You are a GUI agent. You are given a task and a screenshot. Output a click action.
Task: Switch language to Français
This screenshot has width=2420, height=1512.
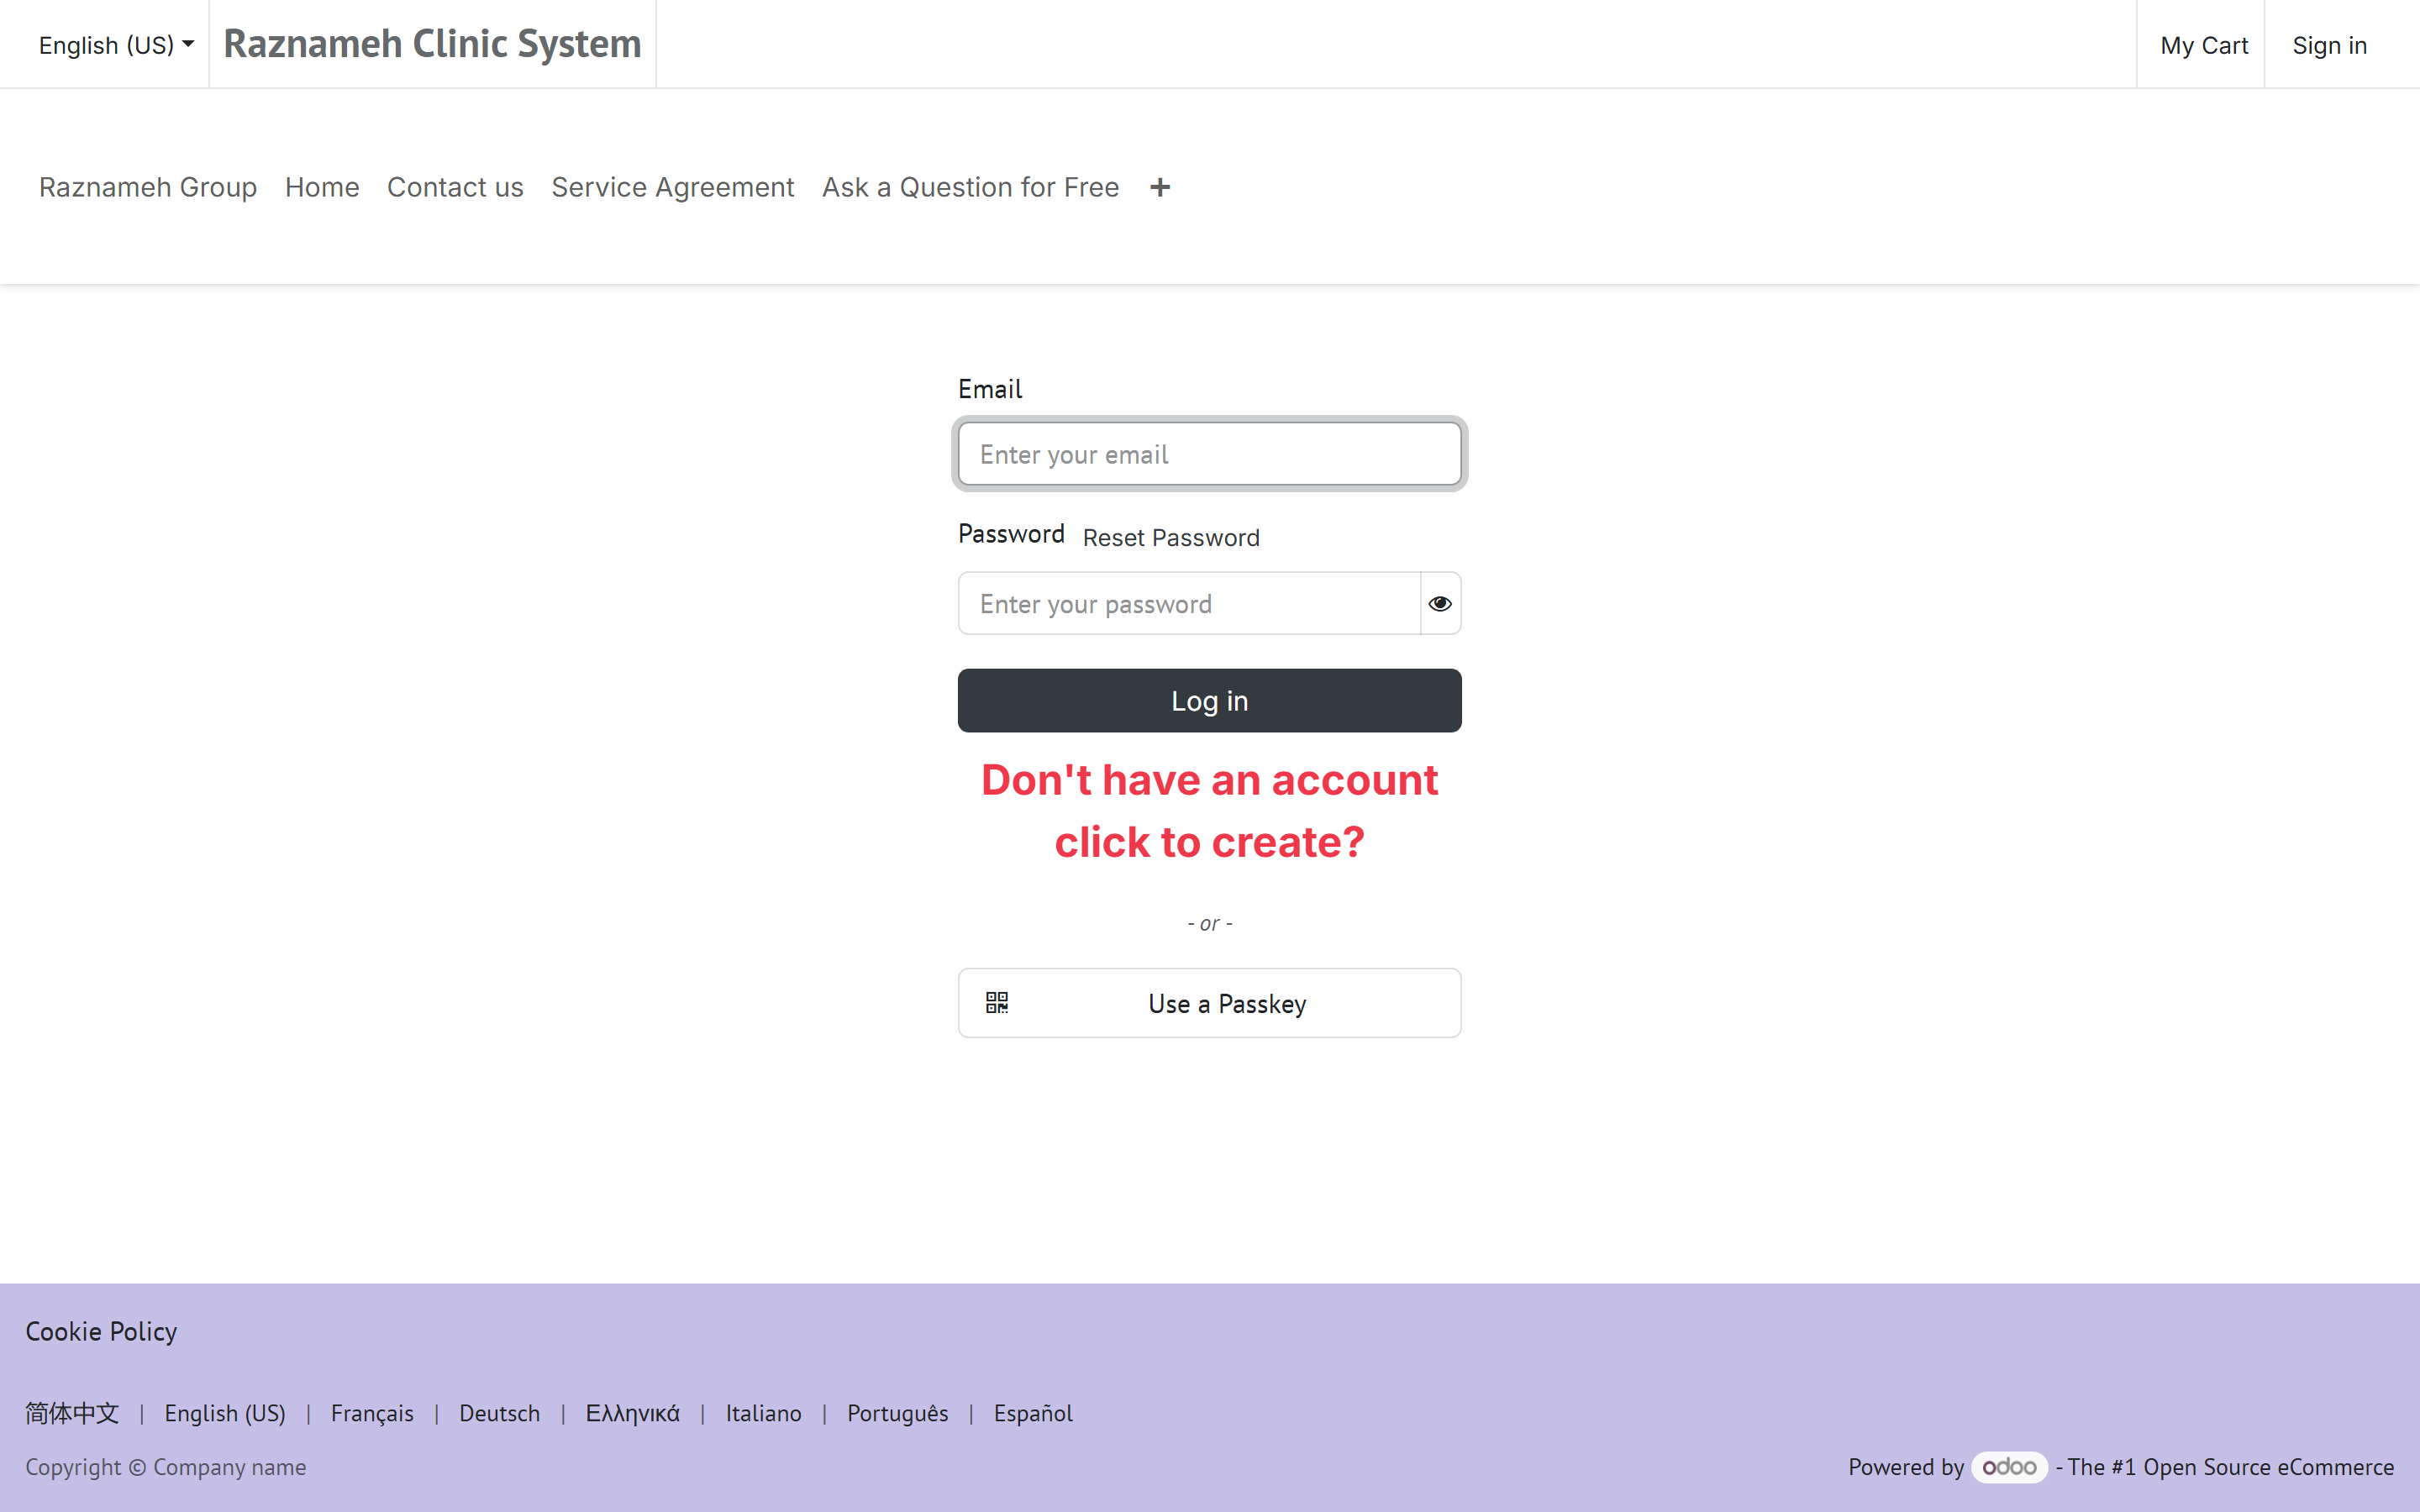coord(372,1413)
